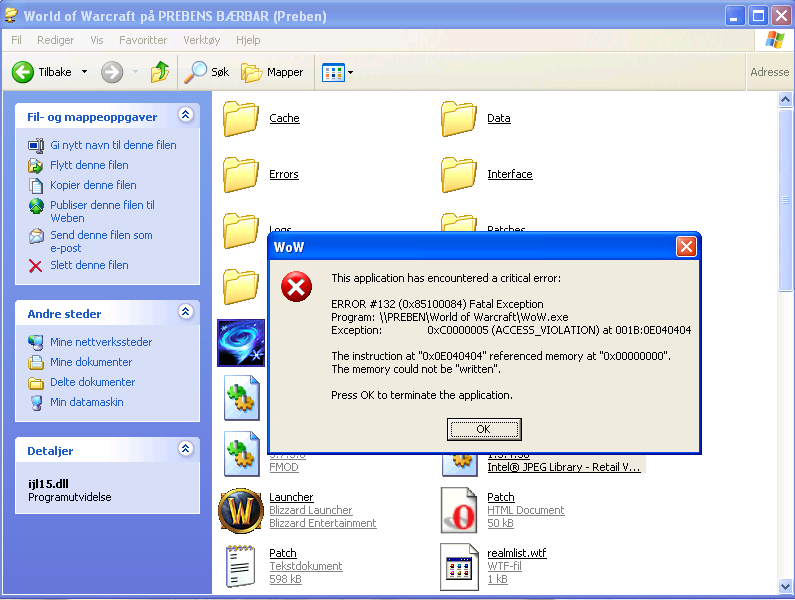Click the realmlist.wtf file name
Image resolution: width=795 pixels, height=600 pixels.
[x=517, y=553]
